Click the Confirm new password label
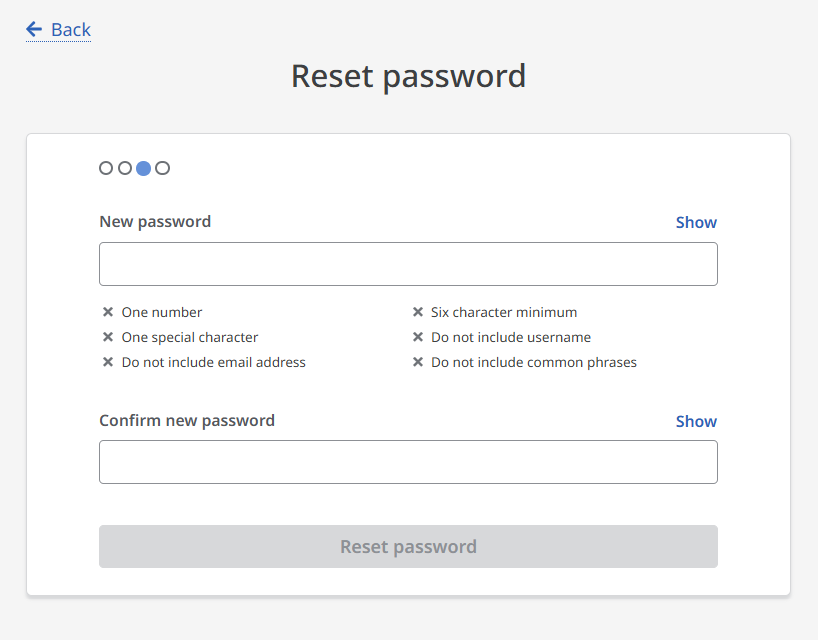Viewport: 818px width, 640px height. tap(187, 420)
